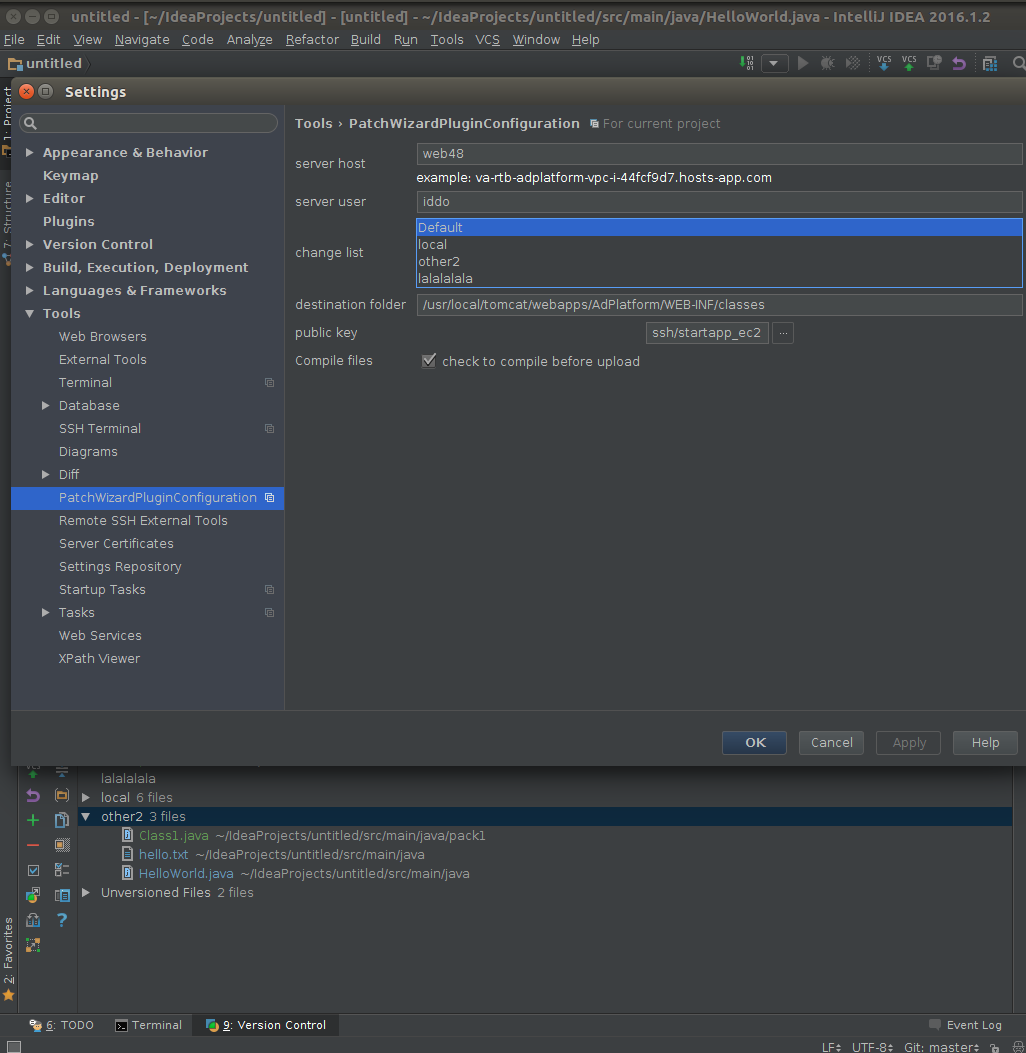Expand the Diff node under Tools

pos(46,475)
